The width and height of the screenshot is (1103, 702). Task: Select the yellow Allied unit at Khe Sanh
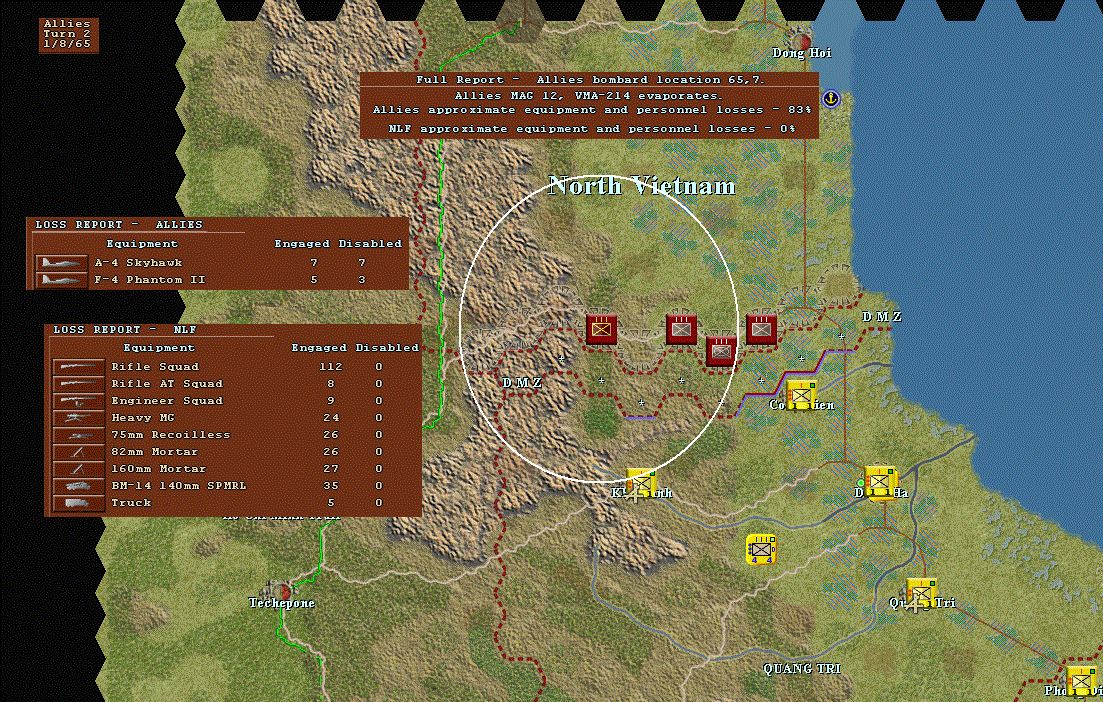click(641, 484)
